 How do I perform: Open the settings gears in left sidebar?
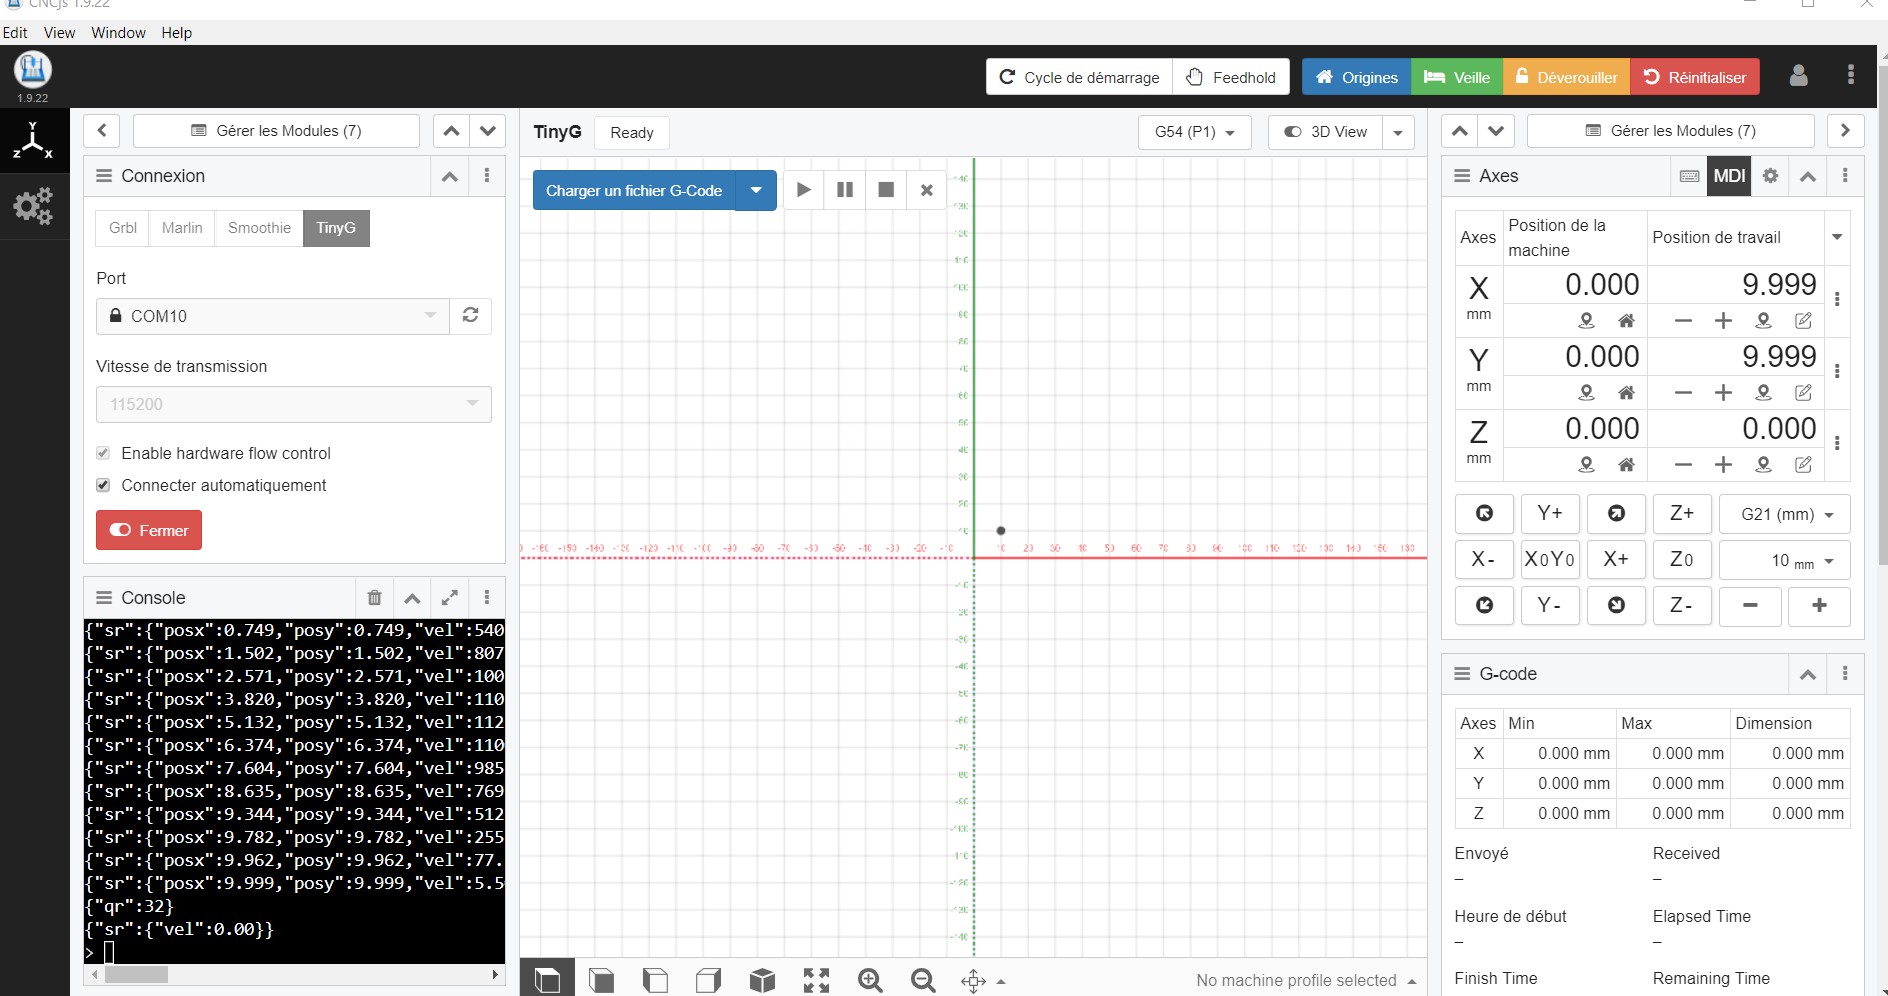pyautogui.click(x=32, y=207)
